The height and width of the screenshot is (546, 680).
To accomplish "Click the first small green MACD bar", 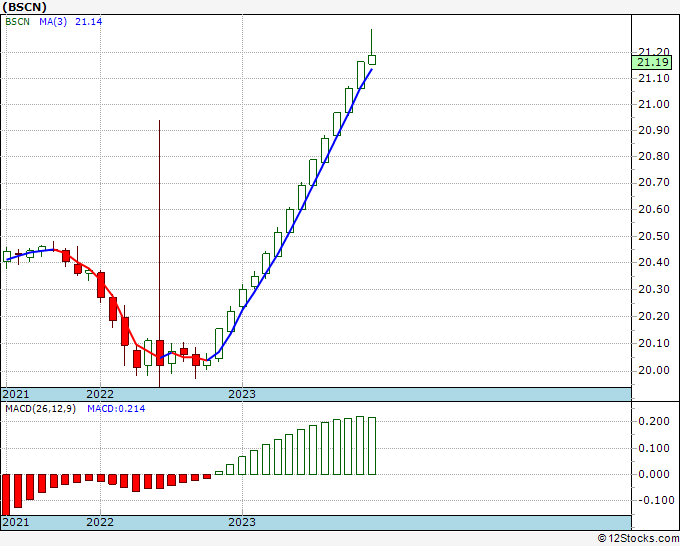I will (x=219, y=473).
